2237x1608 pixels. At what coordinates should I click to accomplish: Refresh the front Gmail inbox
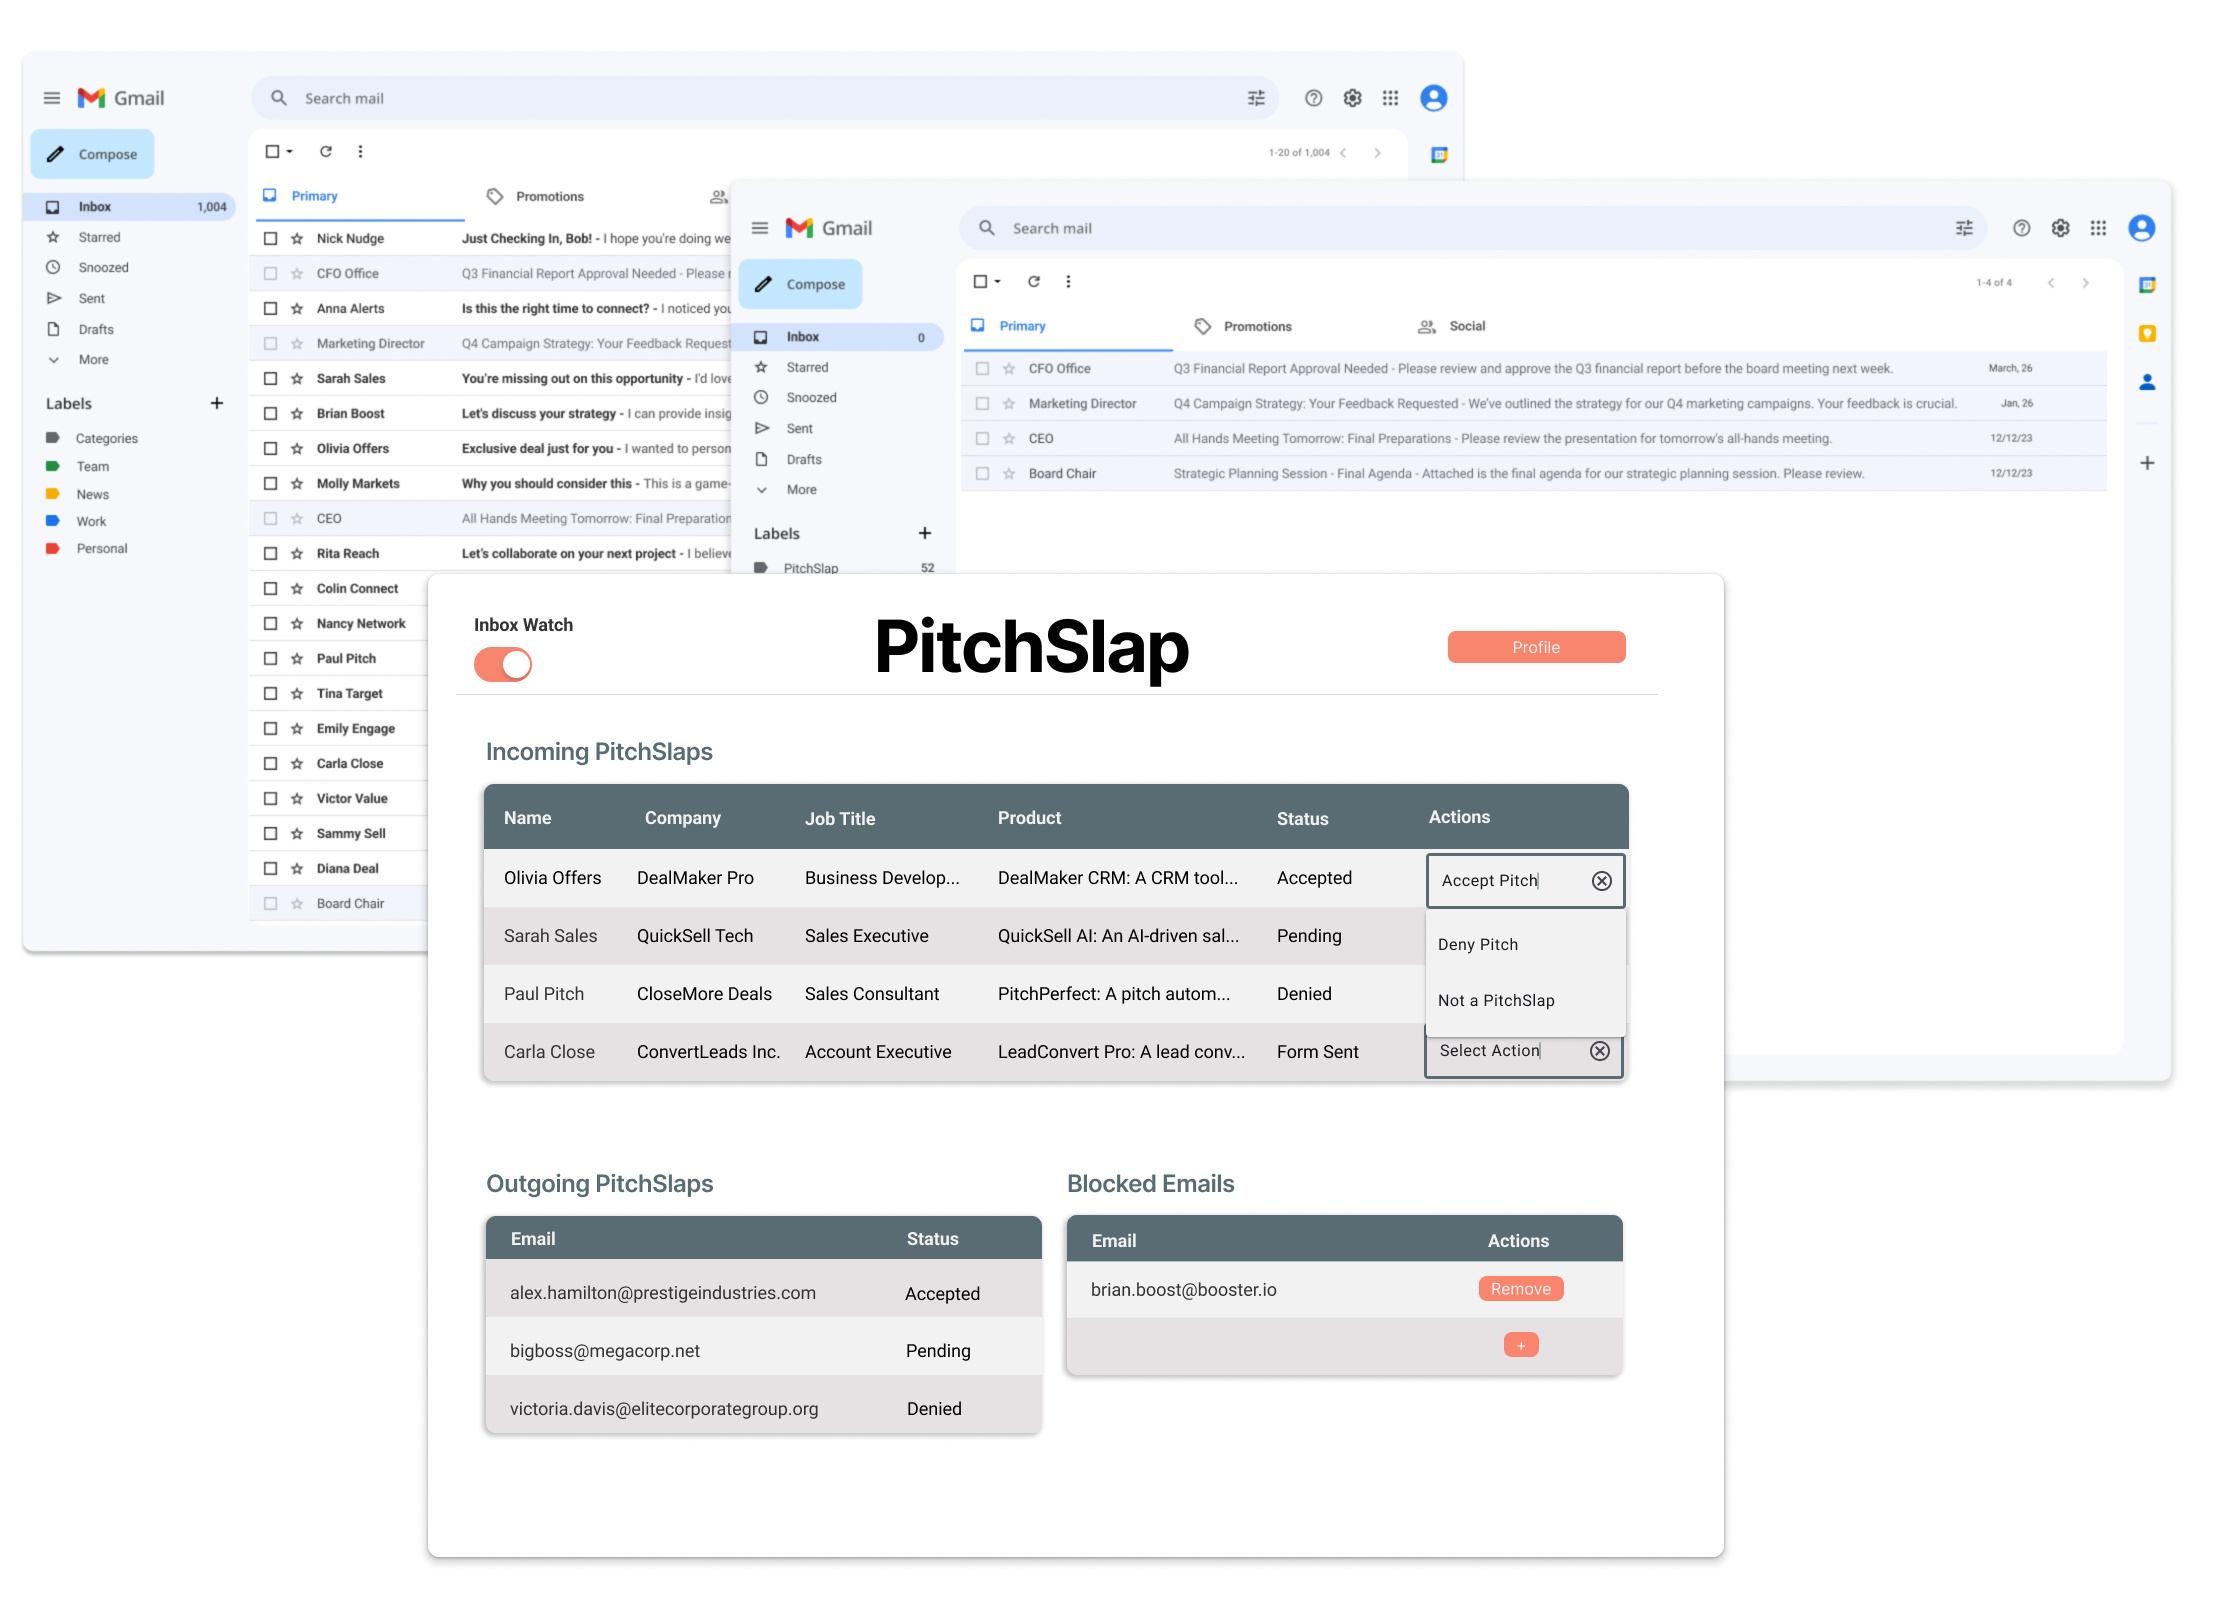[1034, 281]
